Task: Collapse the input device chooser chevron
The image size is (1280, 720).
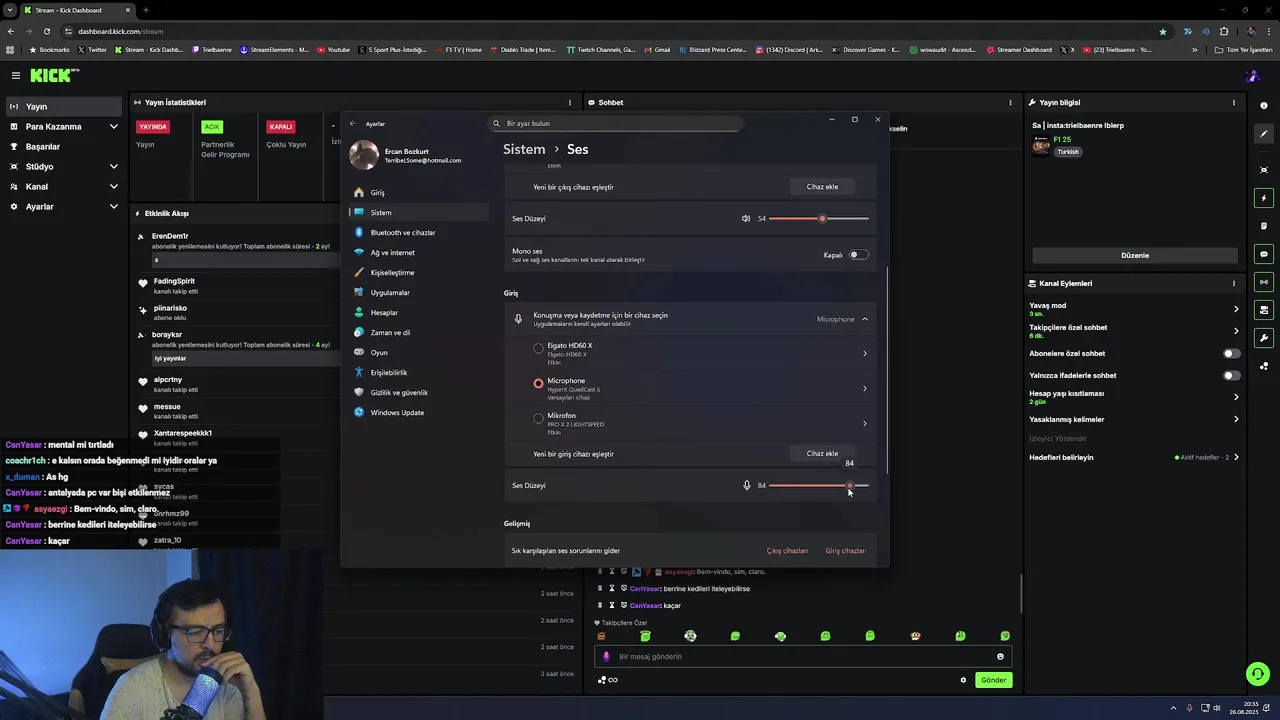Action: [865, 319]
